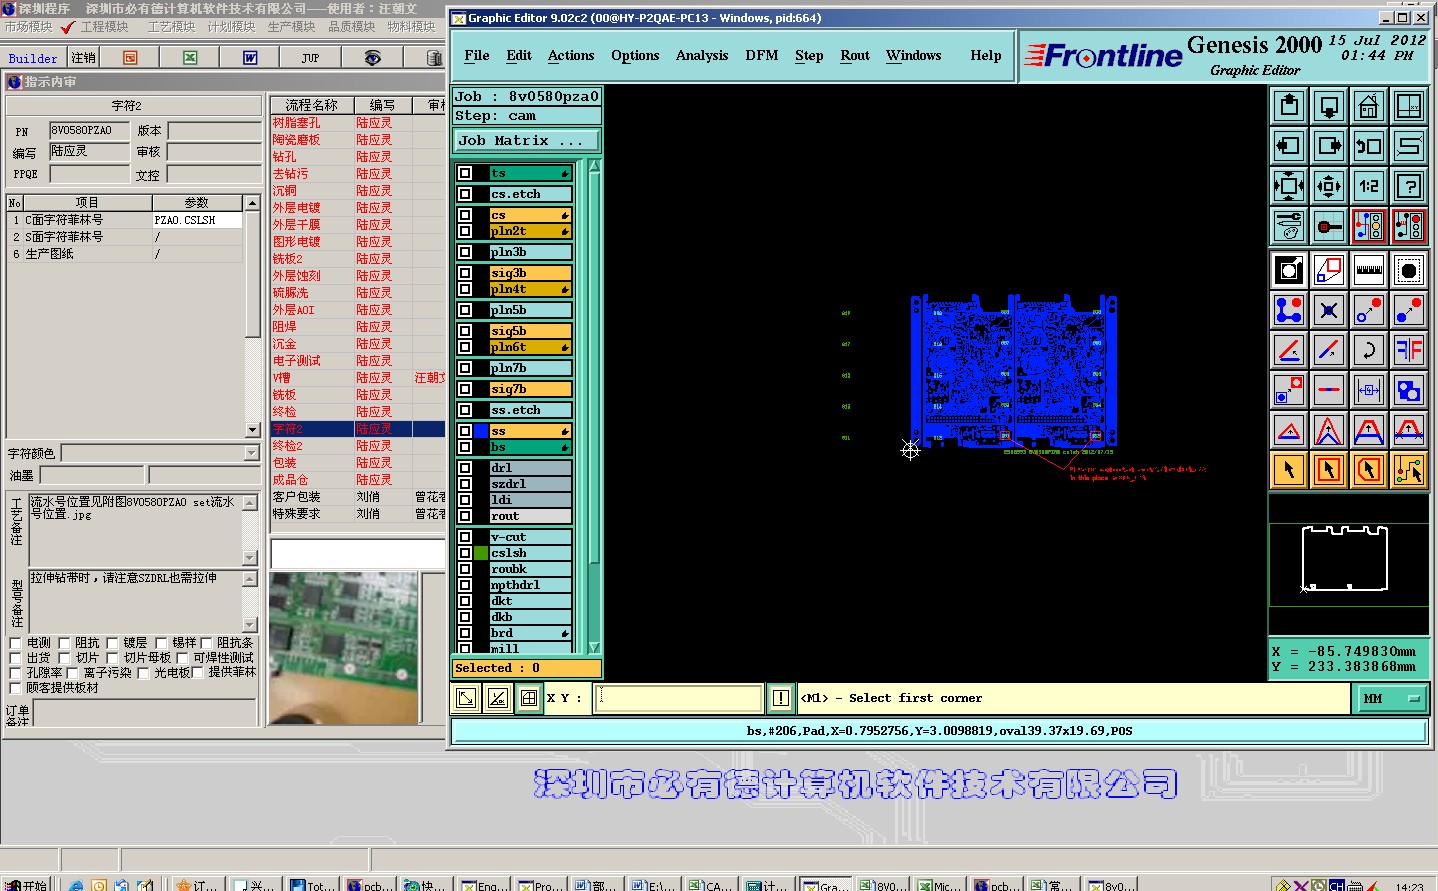Toggle the cs.etch layer checkbox
1438x891 pixels.
click(x=465, y=194)
